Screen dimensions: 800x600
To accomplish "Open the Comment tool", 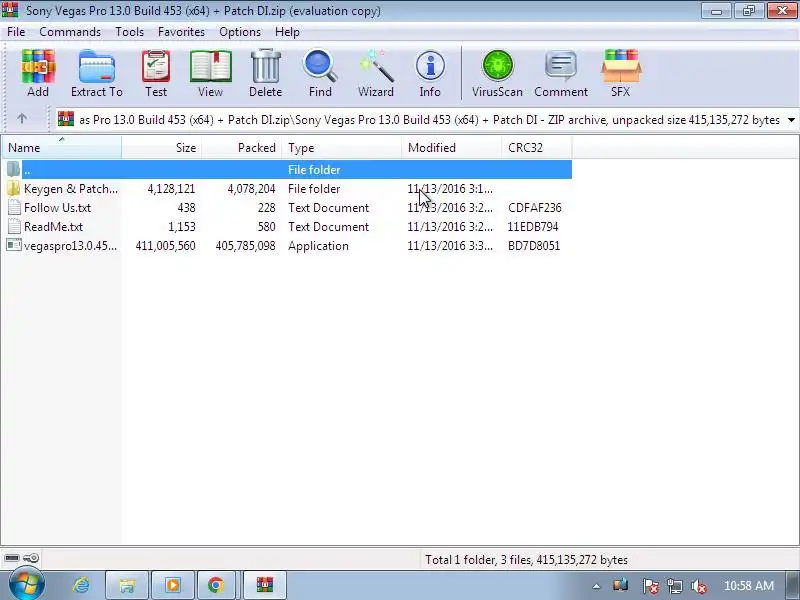I will coord(561,66).
